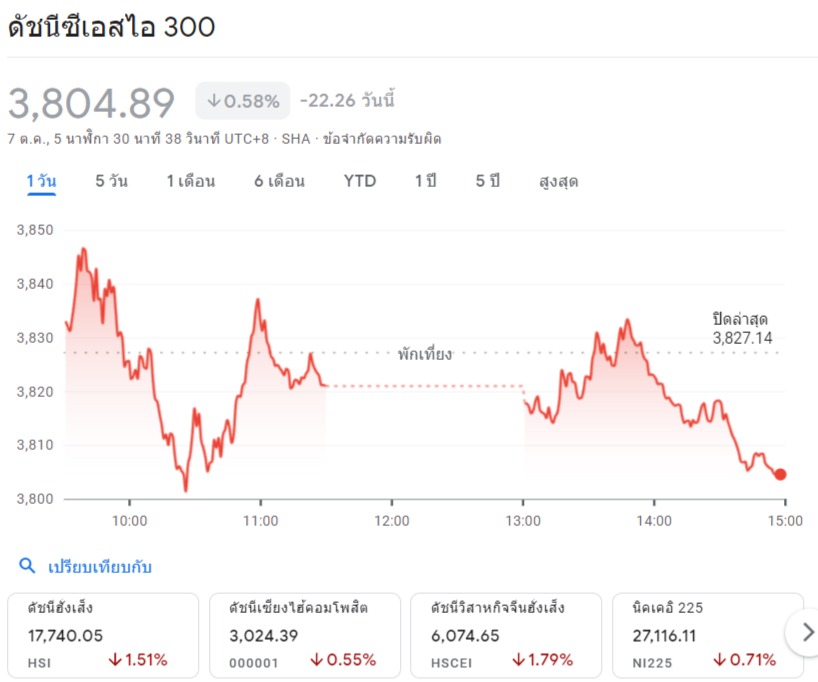
Task: Open the ดัชนีฮั่งเส็ง HSI card
Action: click(x=102, y=635)
